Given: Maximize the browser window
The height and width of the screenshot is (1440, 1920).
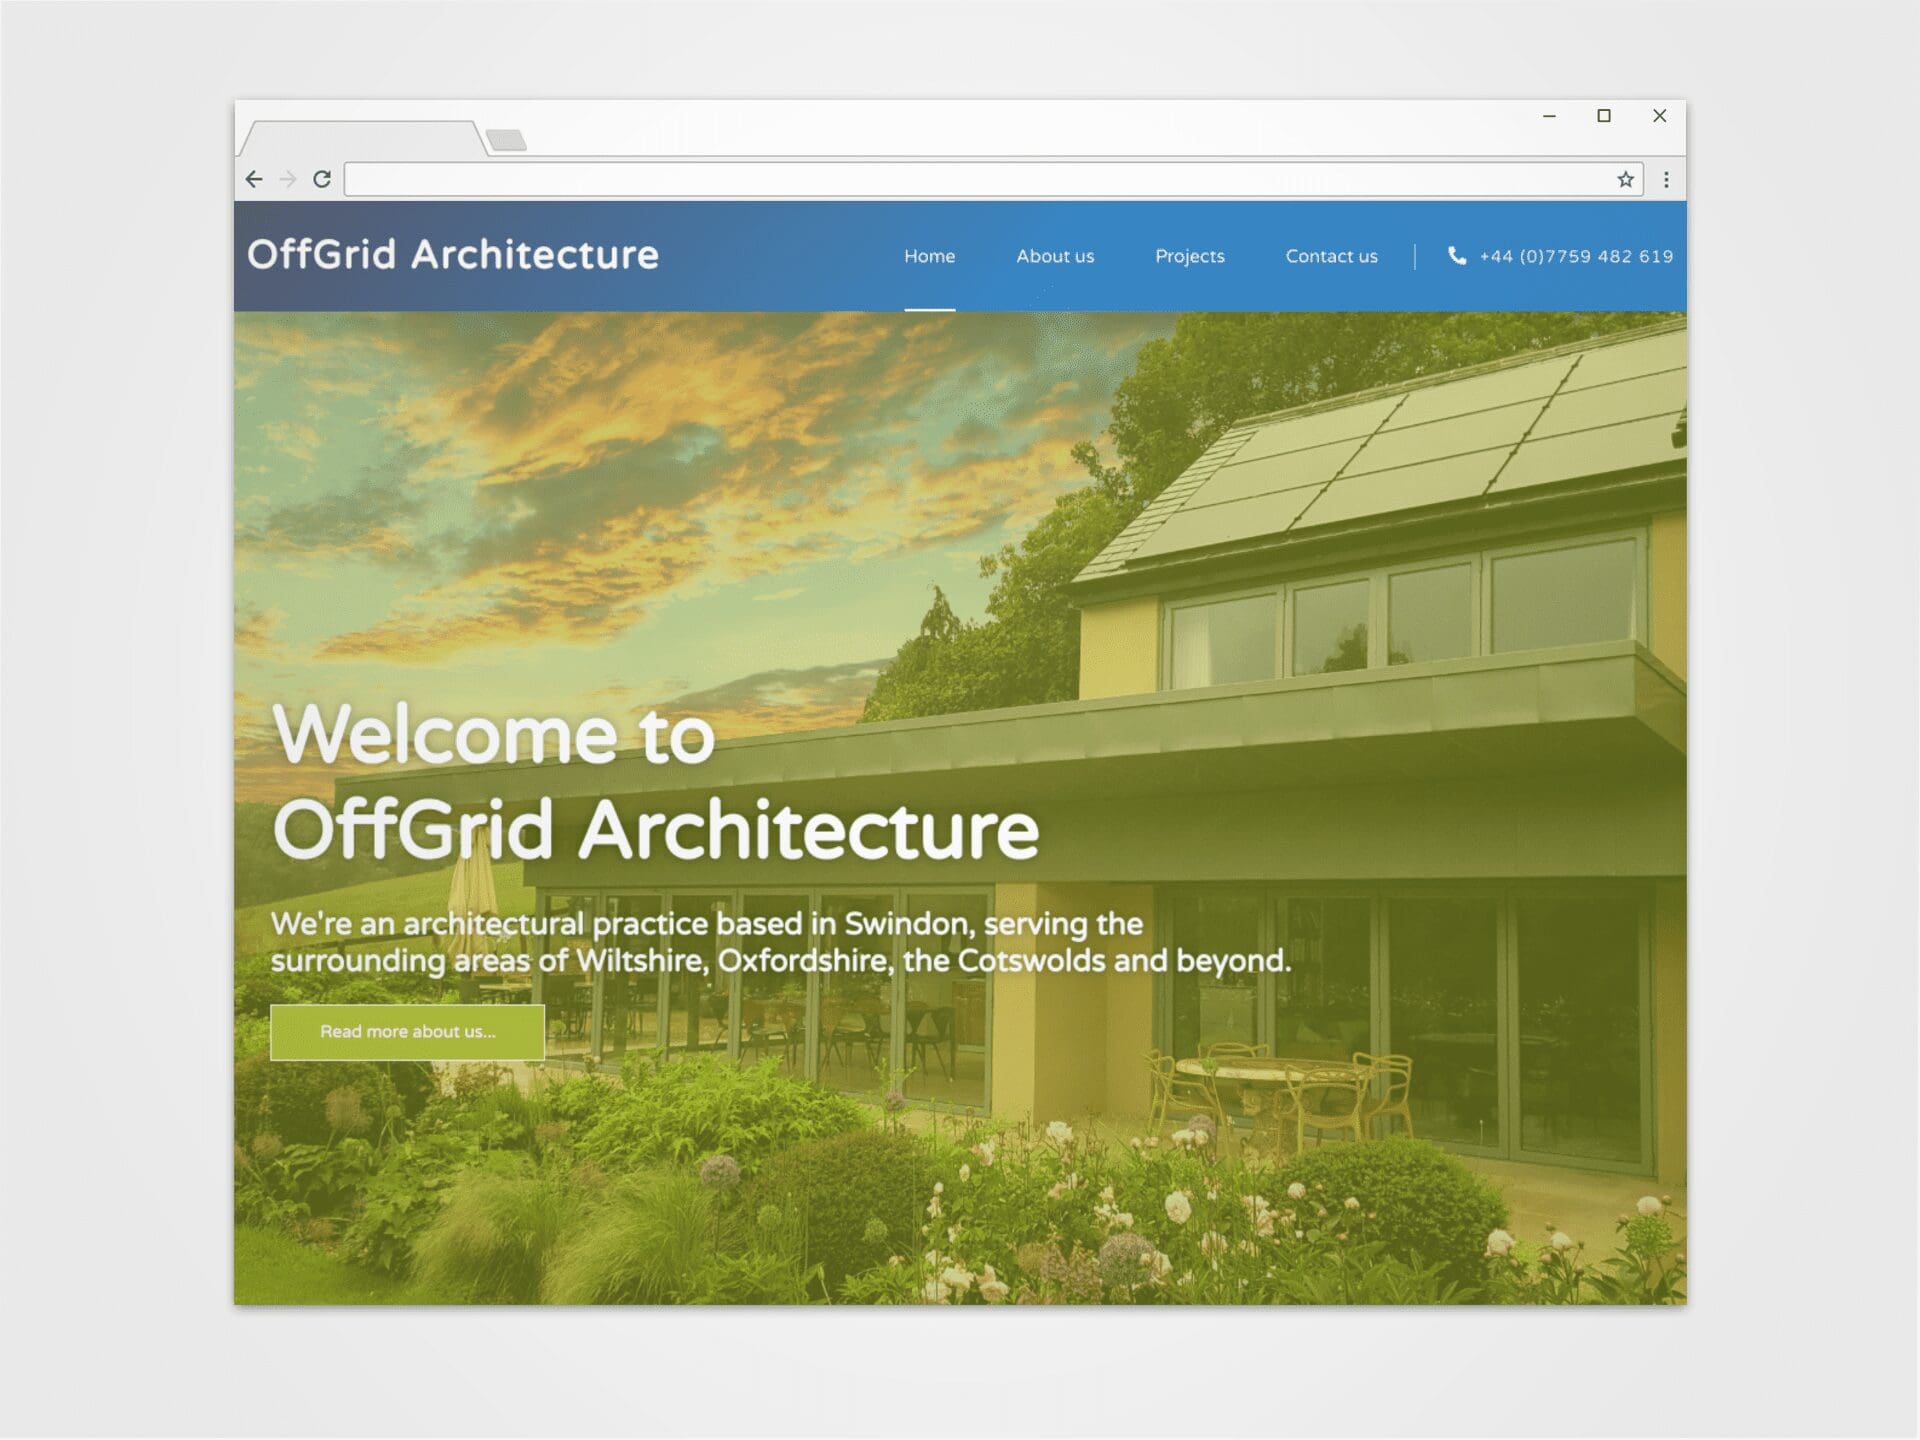Looking at the screenshot, I should coord(1604,116).
